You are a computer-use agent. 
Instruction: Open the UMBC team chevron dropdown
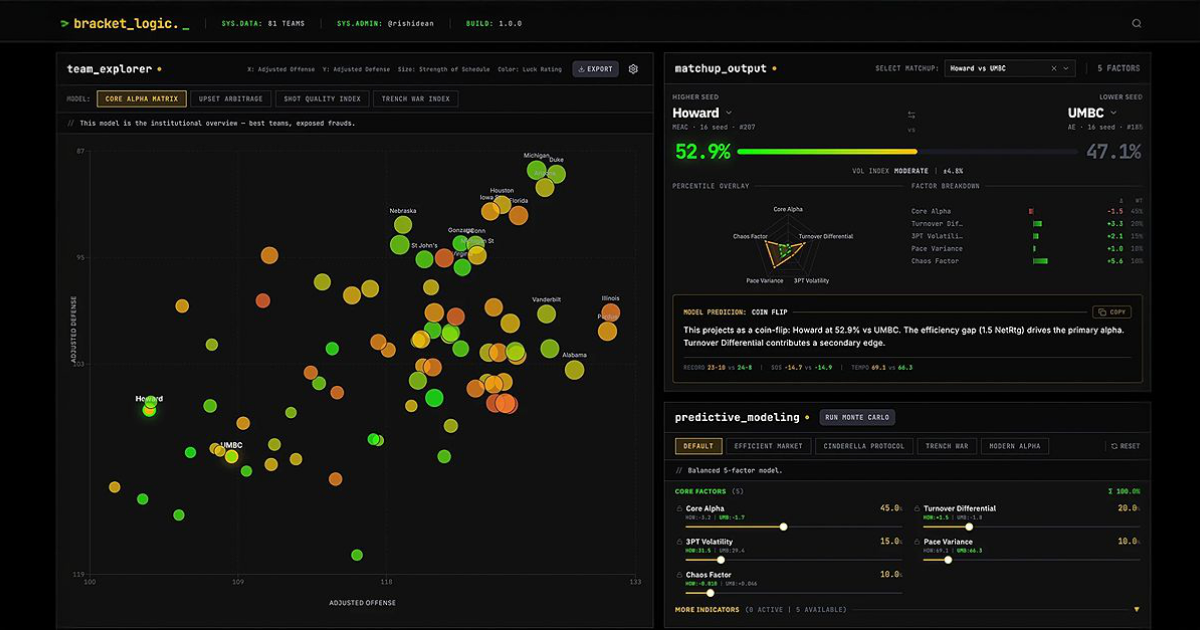tap(1113, 113)
